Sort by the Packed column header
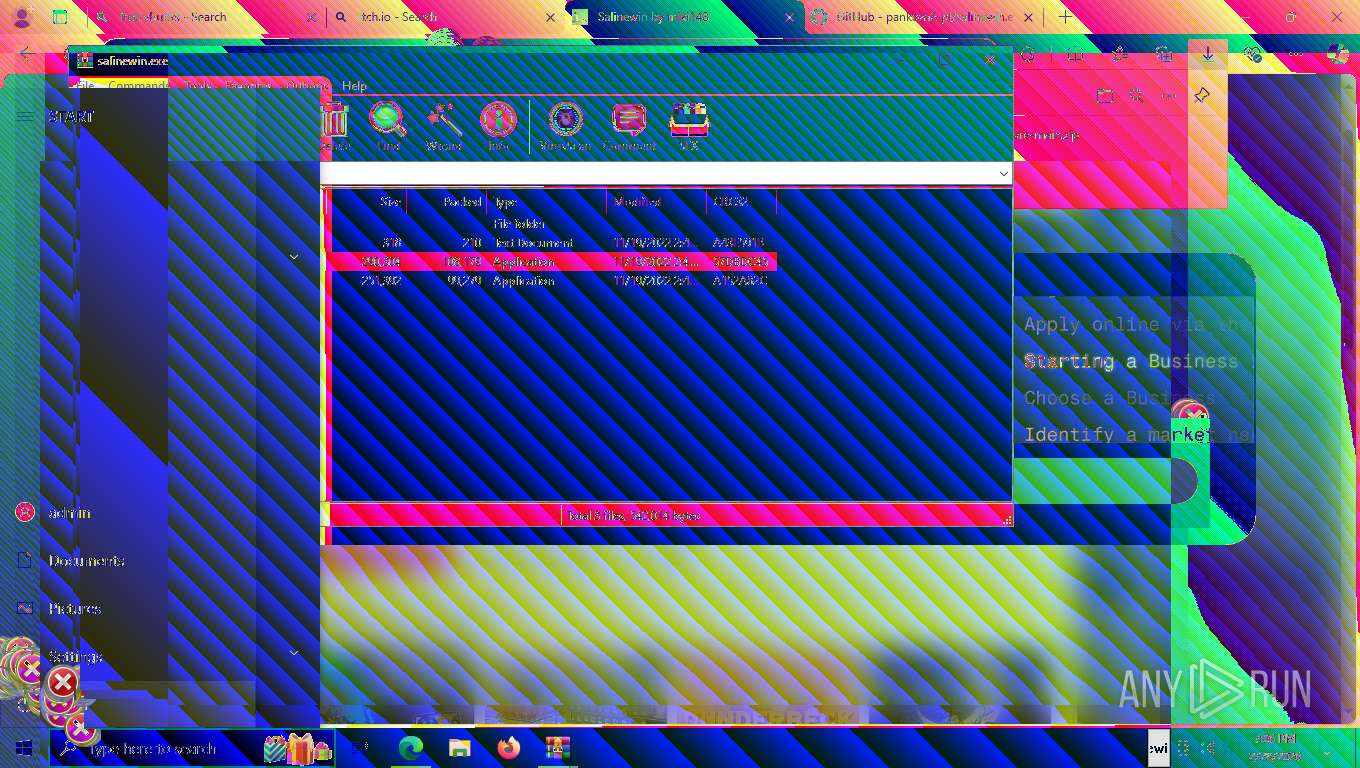Screen dimensions: 1360x768 (447, 202)
